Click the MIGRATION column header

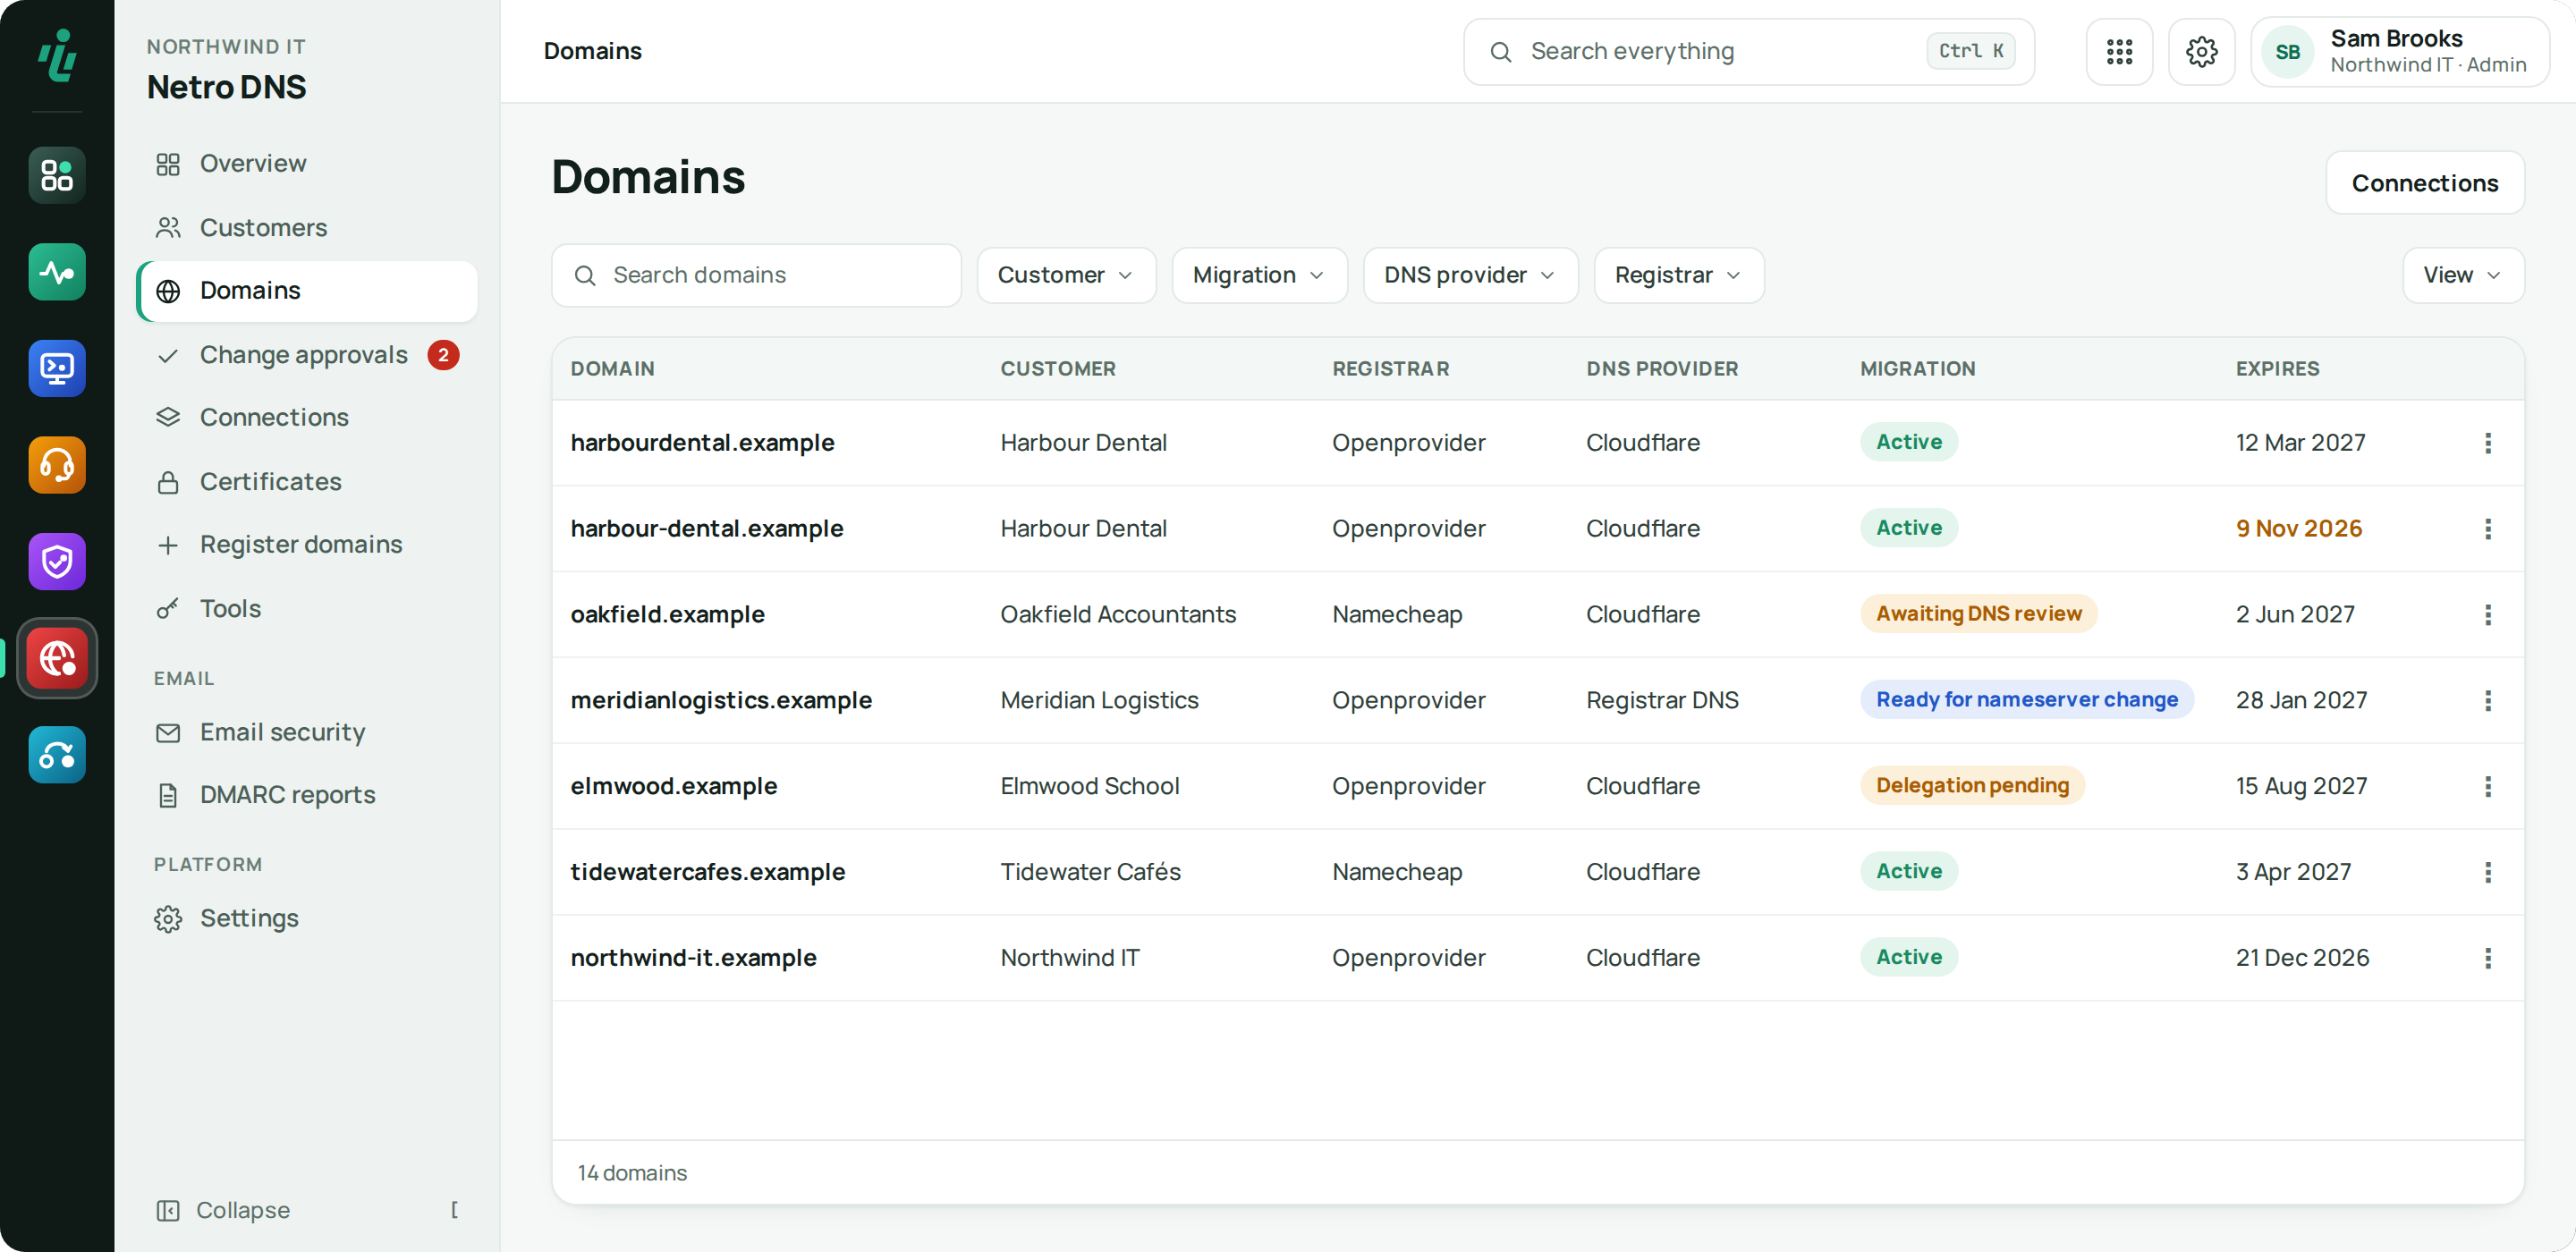click(1917, 369)
